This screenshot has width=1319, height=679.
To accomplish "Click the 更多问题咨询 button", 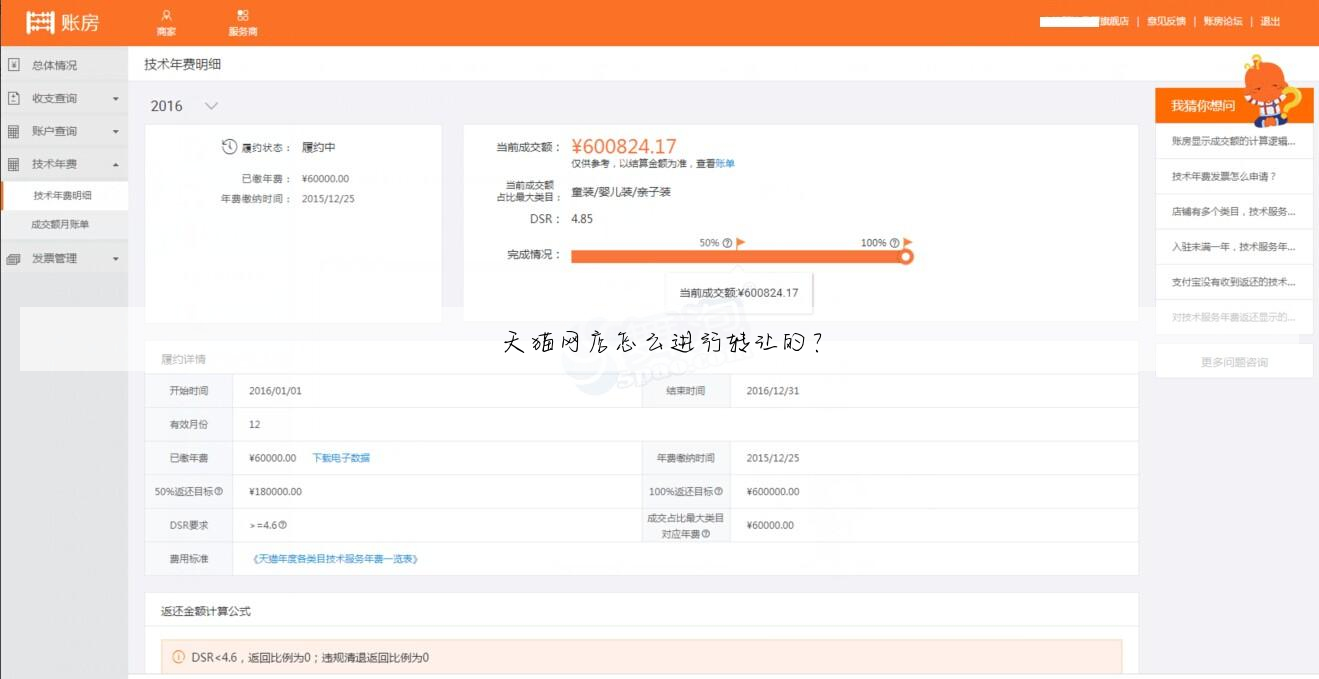I will click(1234, 362).
